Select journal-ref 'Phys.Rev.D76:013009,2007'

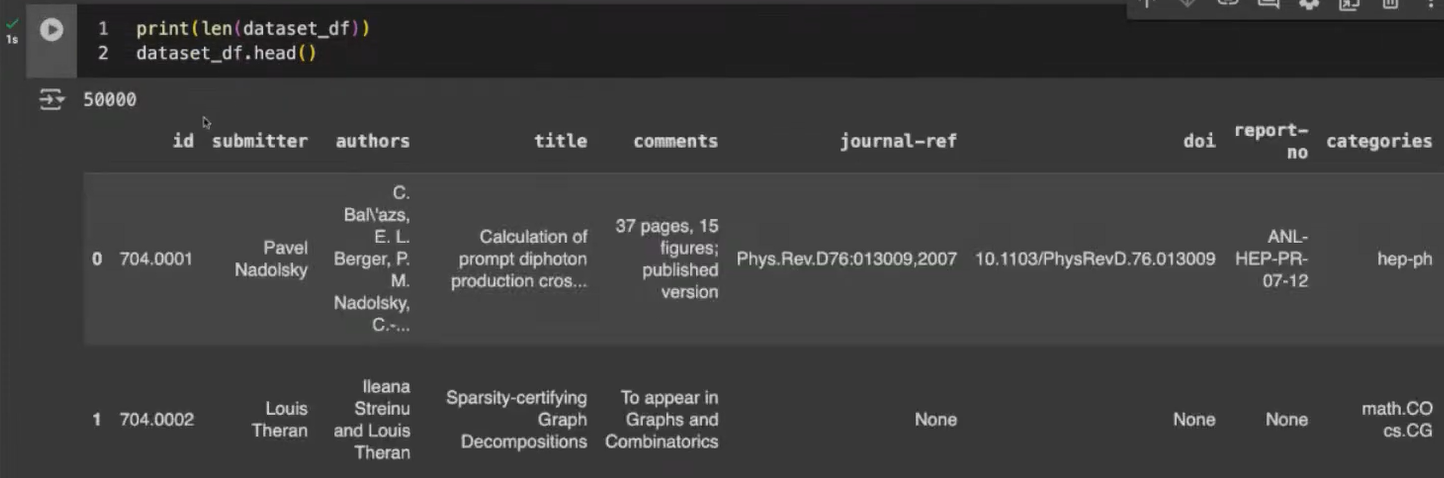point(847,259)
